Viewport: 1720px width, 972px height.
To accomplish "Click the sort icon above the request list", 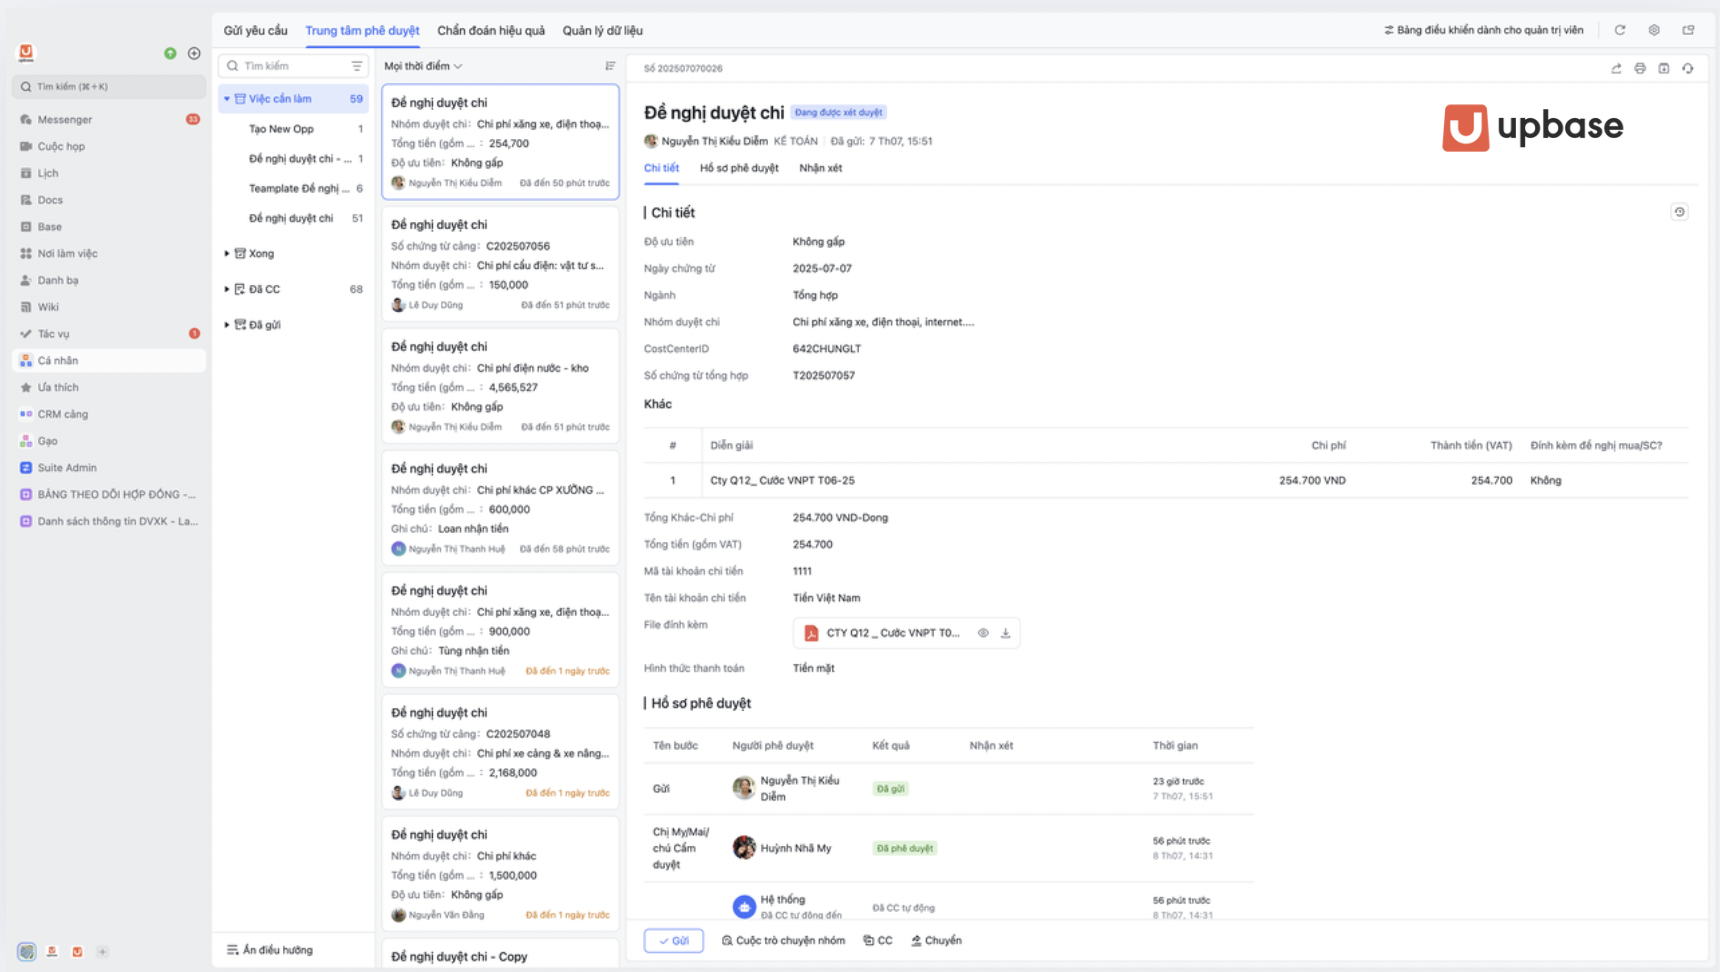I will [x=610, y=66].
